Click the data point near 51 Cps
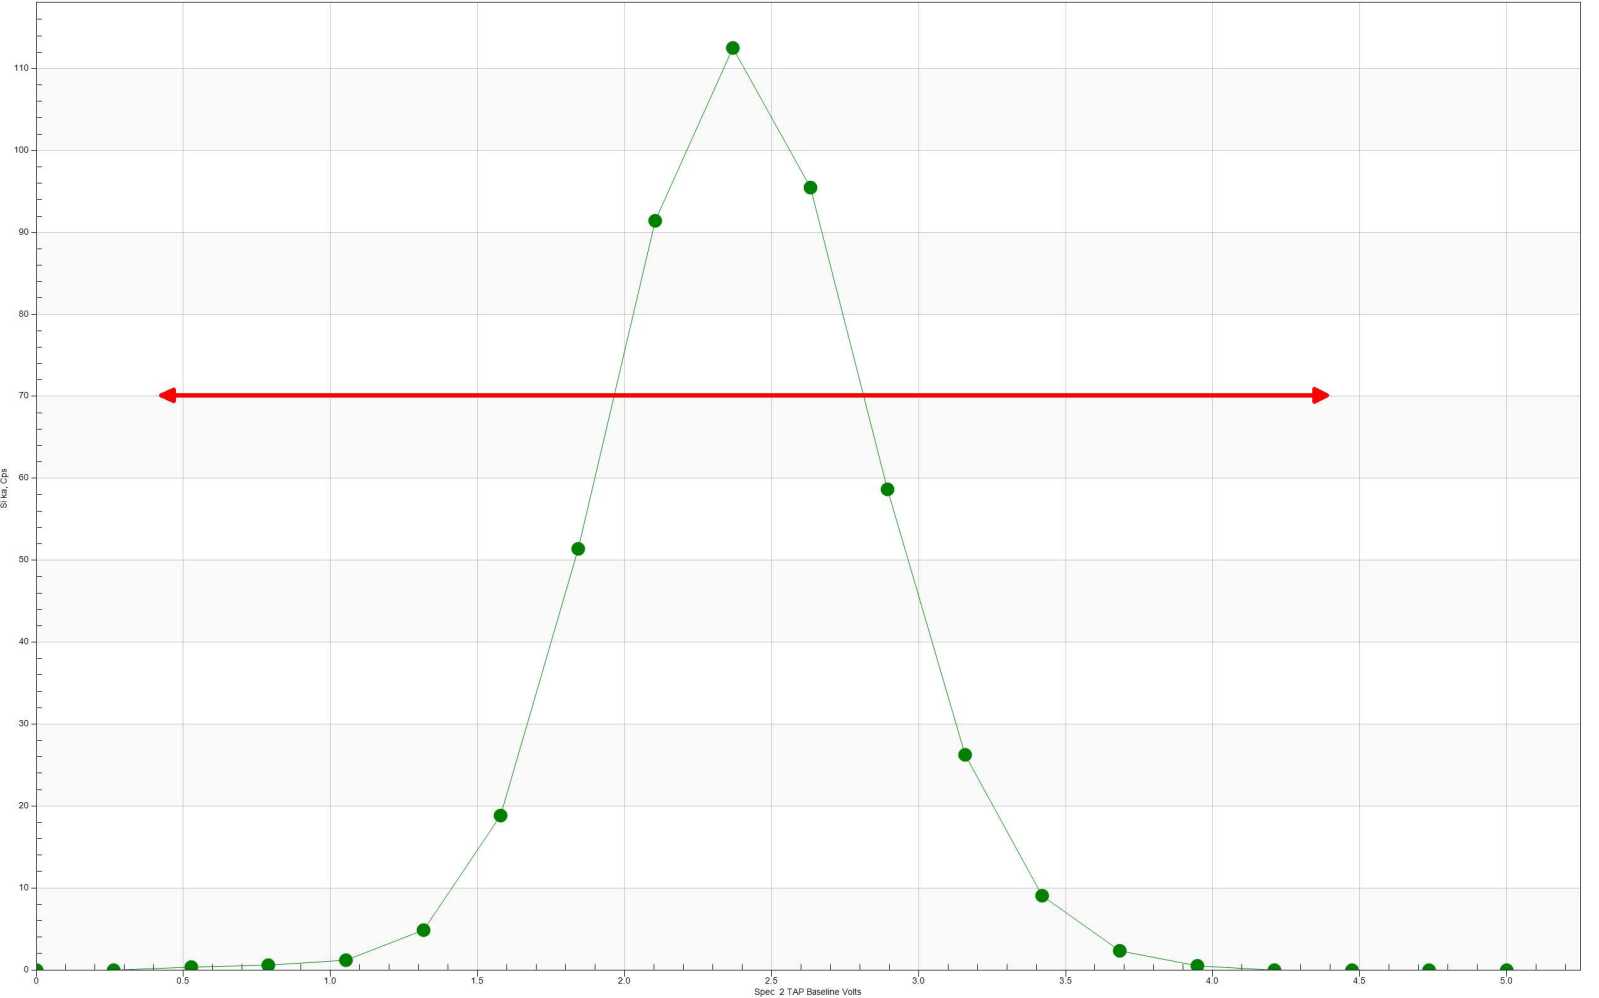The image size is (1599, 998). [578, 549]
